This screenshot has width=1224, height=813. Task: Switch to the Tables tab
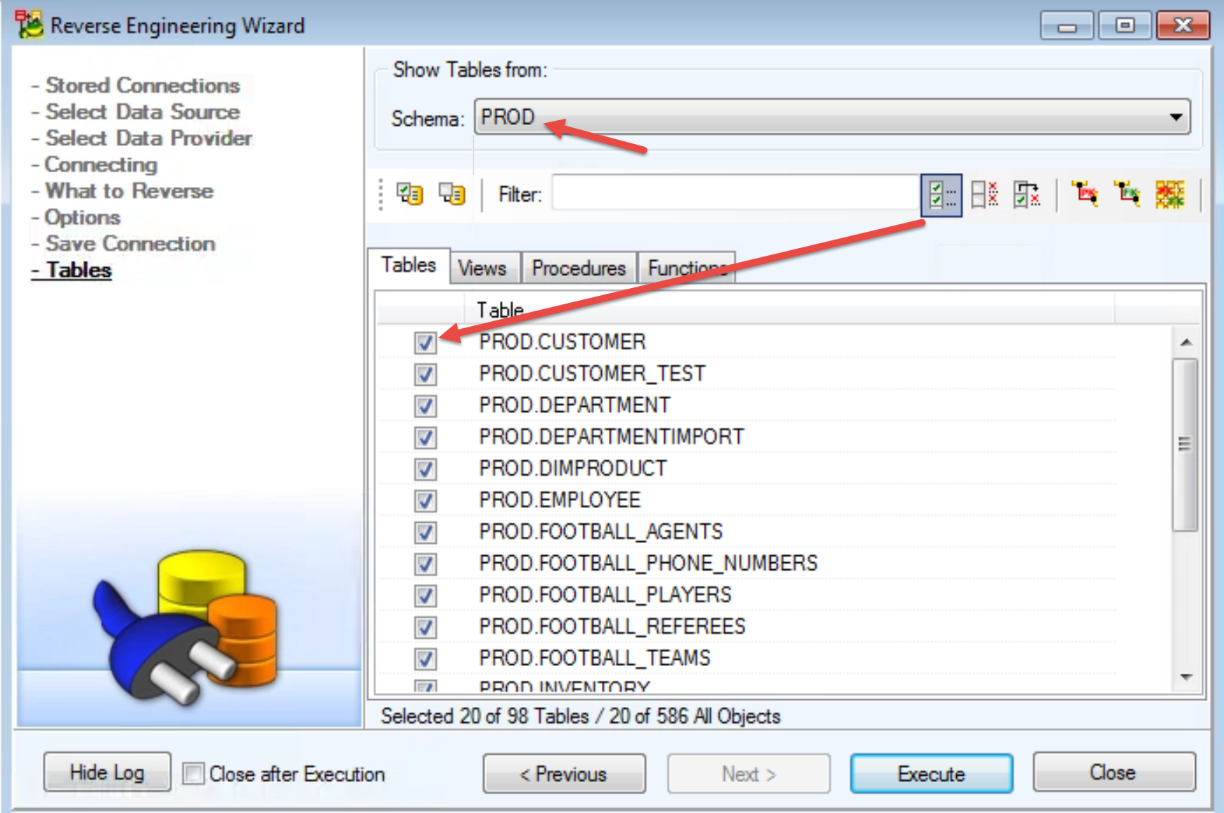(409, 265)
